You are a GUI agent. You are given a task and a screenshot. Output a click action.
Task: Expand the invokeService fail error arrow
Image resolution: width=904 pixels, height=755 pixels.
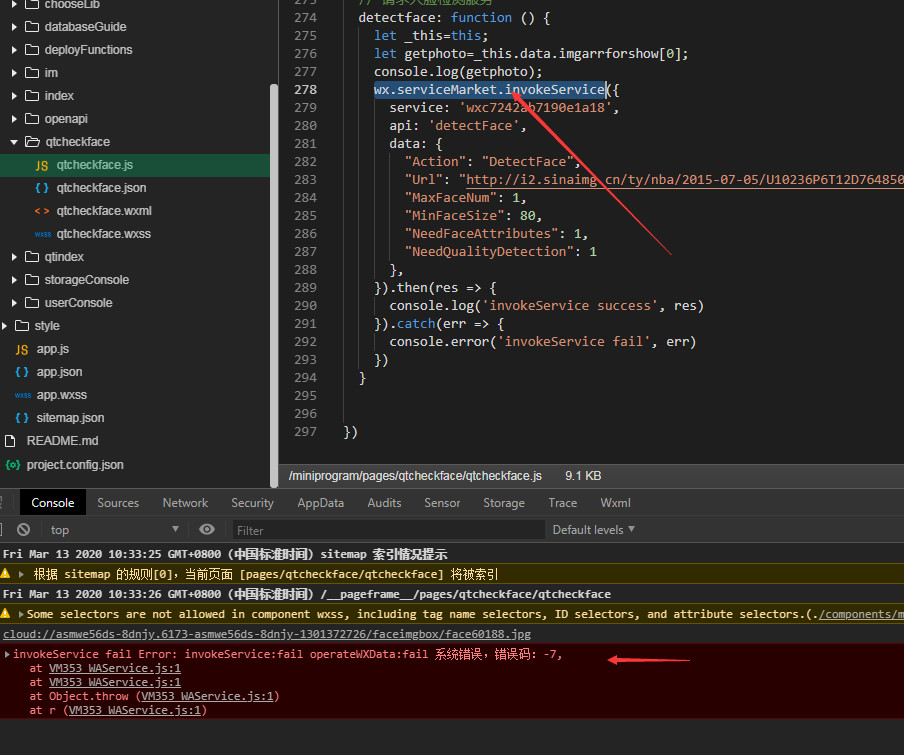(x=7, y=654)
